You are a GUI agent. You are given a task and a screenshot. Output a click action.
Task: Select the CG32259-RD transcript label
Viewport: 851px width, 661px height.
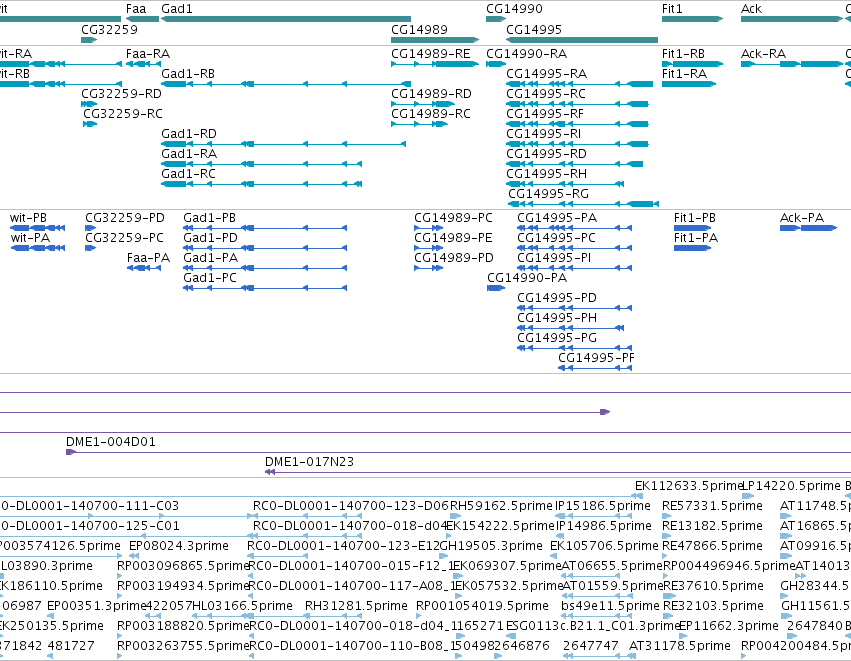(122, 94)
